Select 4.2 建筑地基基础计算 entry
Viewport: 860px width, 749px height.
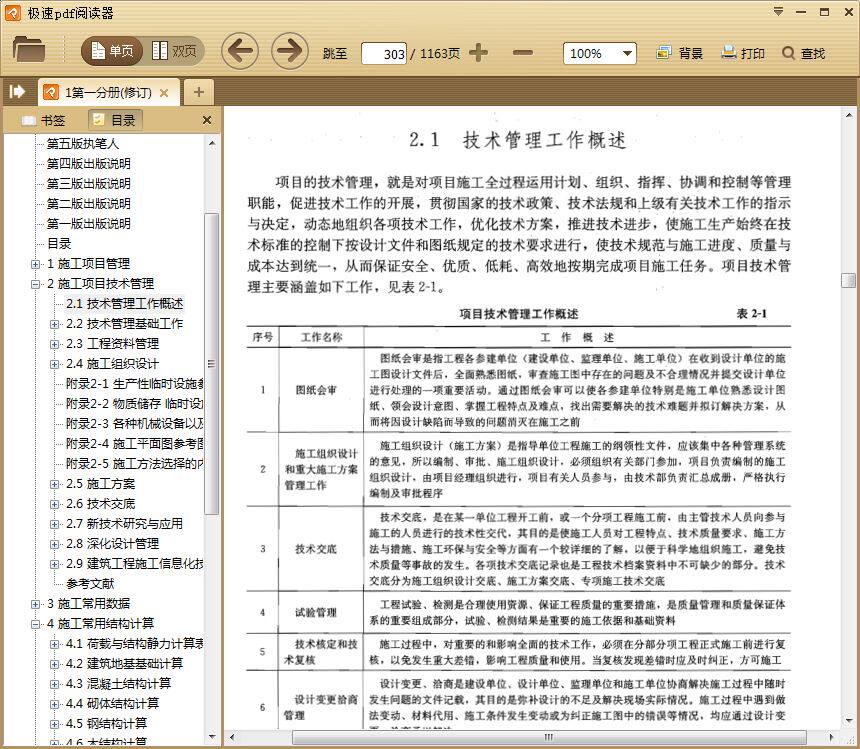click(x=124, y=664)
